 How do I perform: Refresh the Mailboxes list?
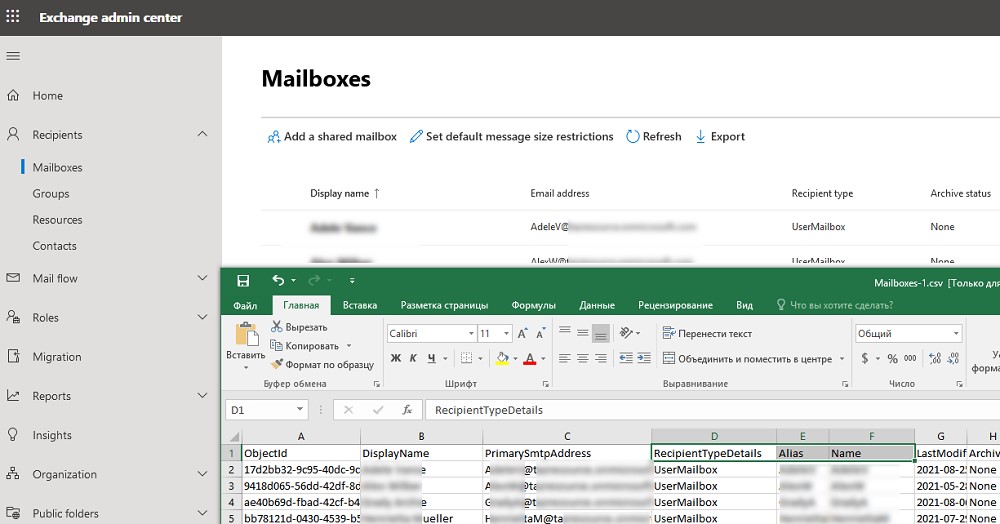pos(654,136)
